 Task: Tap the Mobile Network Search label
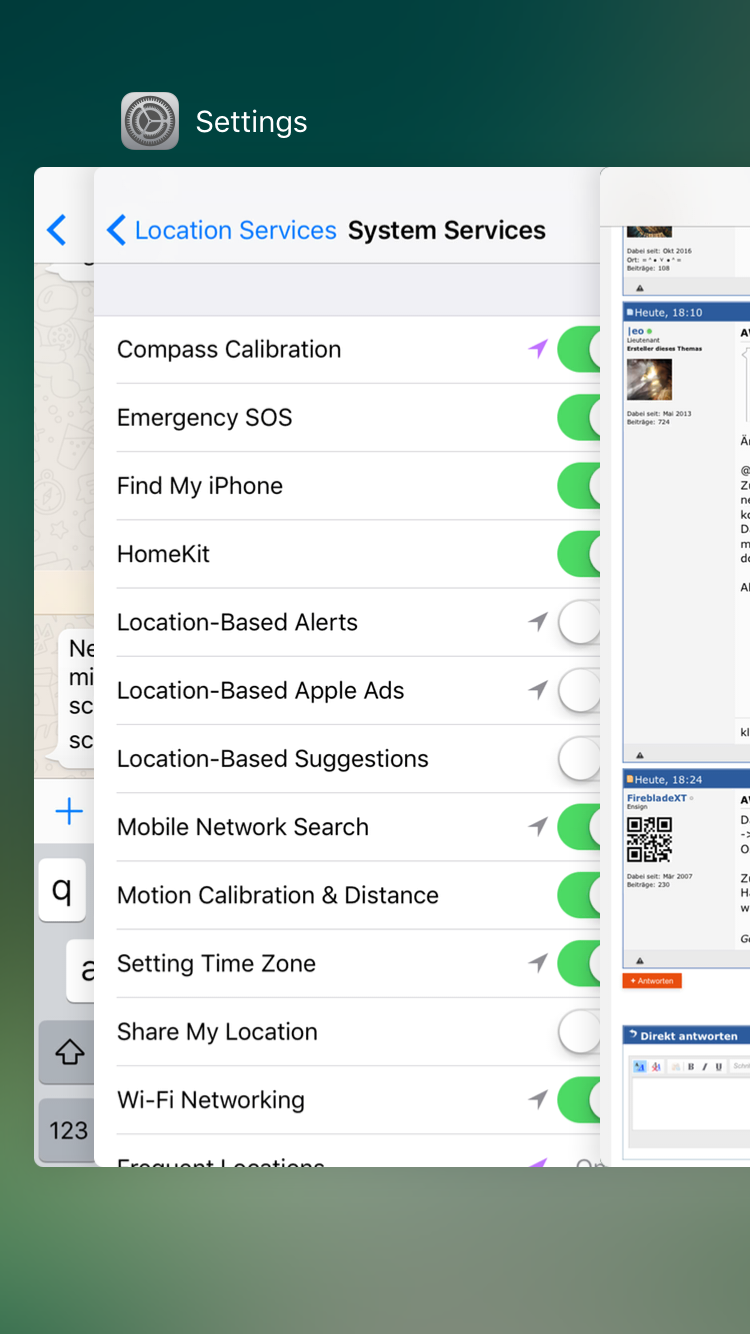(243, 827)
